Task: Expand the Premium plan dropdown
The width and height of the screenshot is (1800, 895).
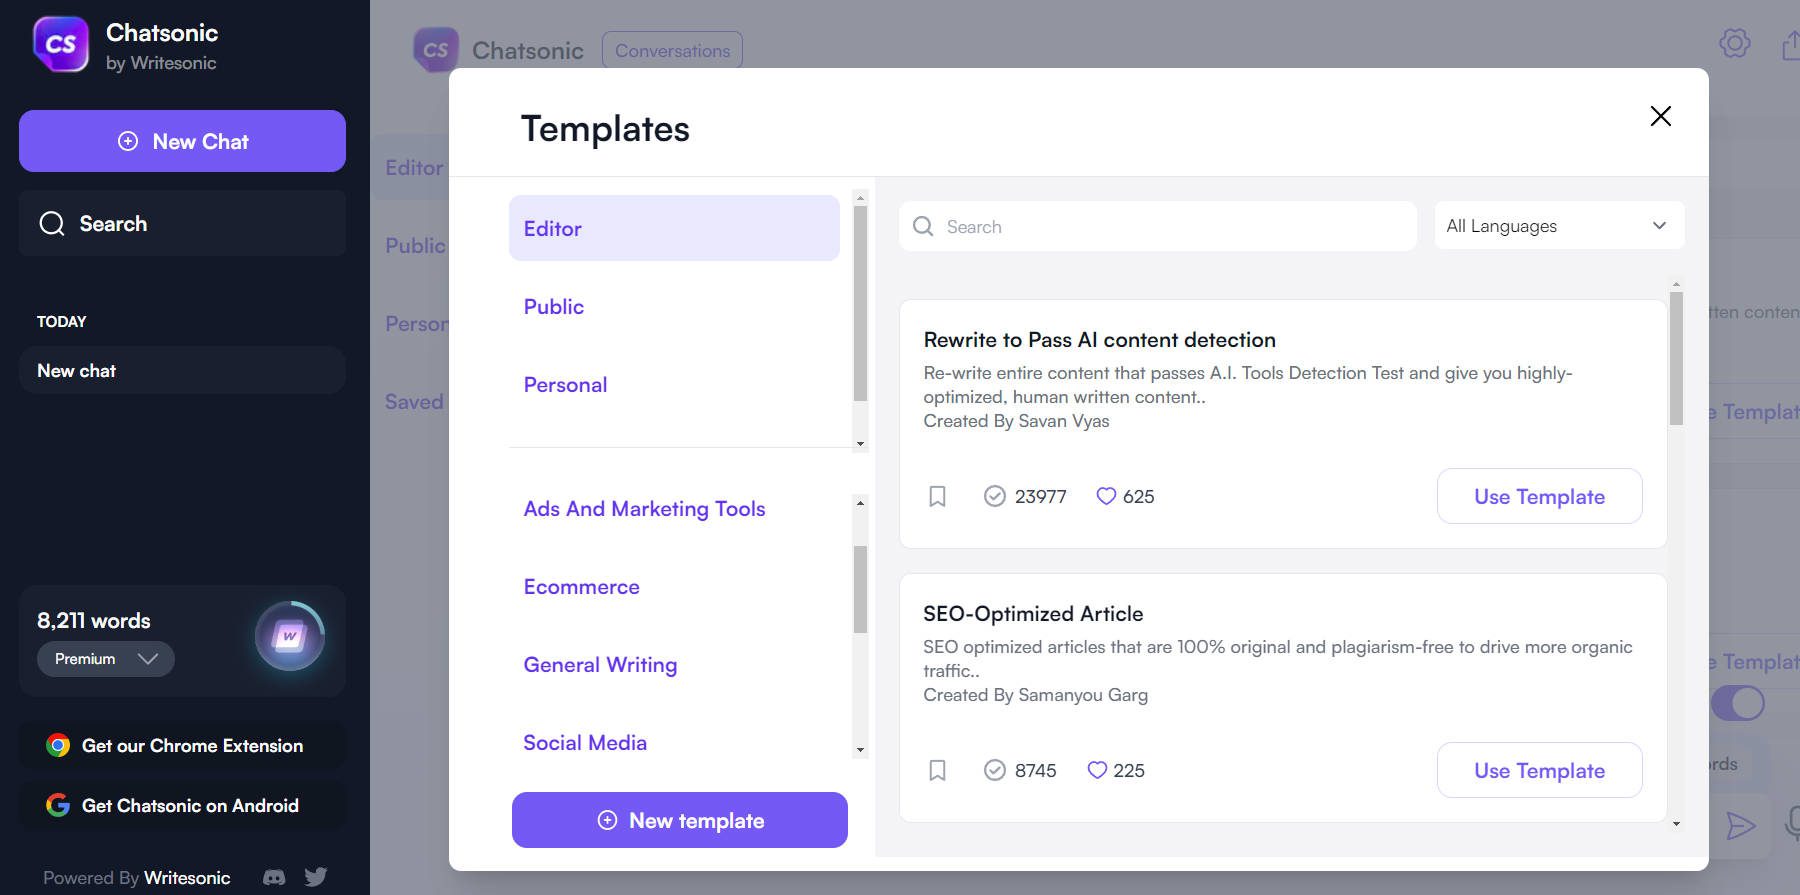Action: pyautogui.click(x=106, y=659)
